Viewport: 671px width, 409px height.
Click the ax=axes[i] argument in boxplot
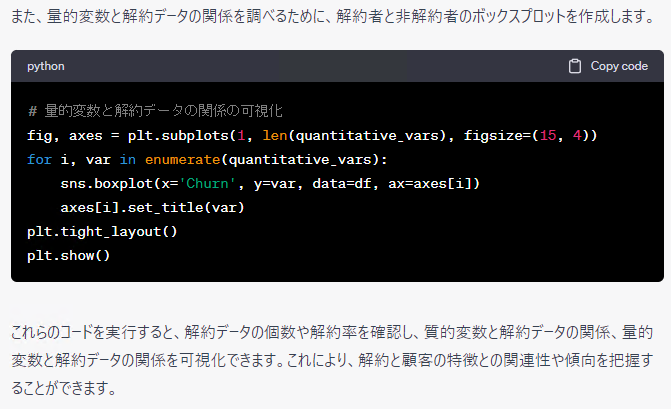424,182
